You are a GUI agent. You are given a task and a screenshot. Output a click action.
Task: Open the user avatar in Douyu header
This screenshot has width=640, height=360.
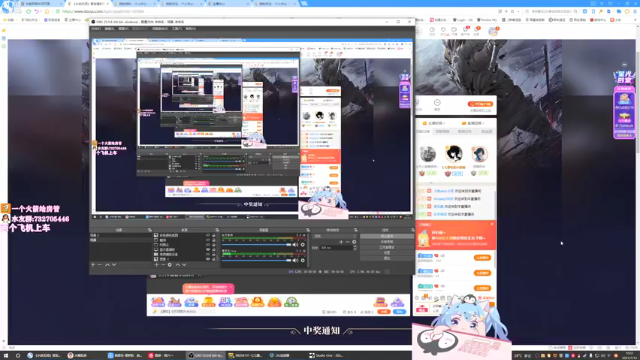coord(493,31)
